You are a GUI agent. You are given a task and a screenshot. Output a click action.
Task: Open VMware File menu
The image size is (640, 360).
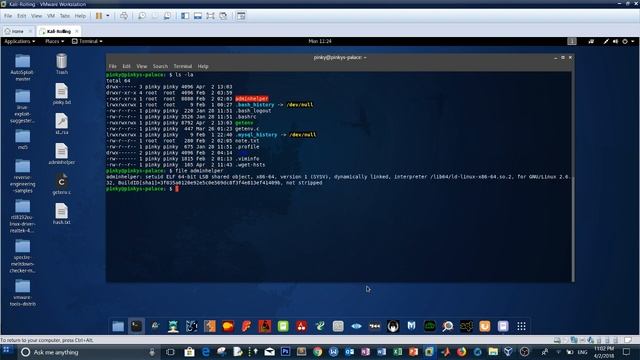(8, 16)
